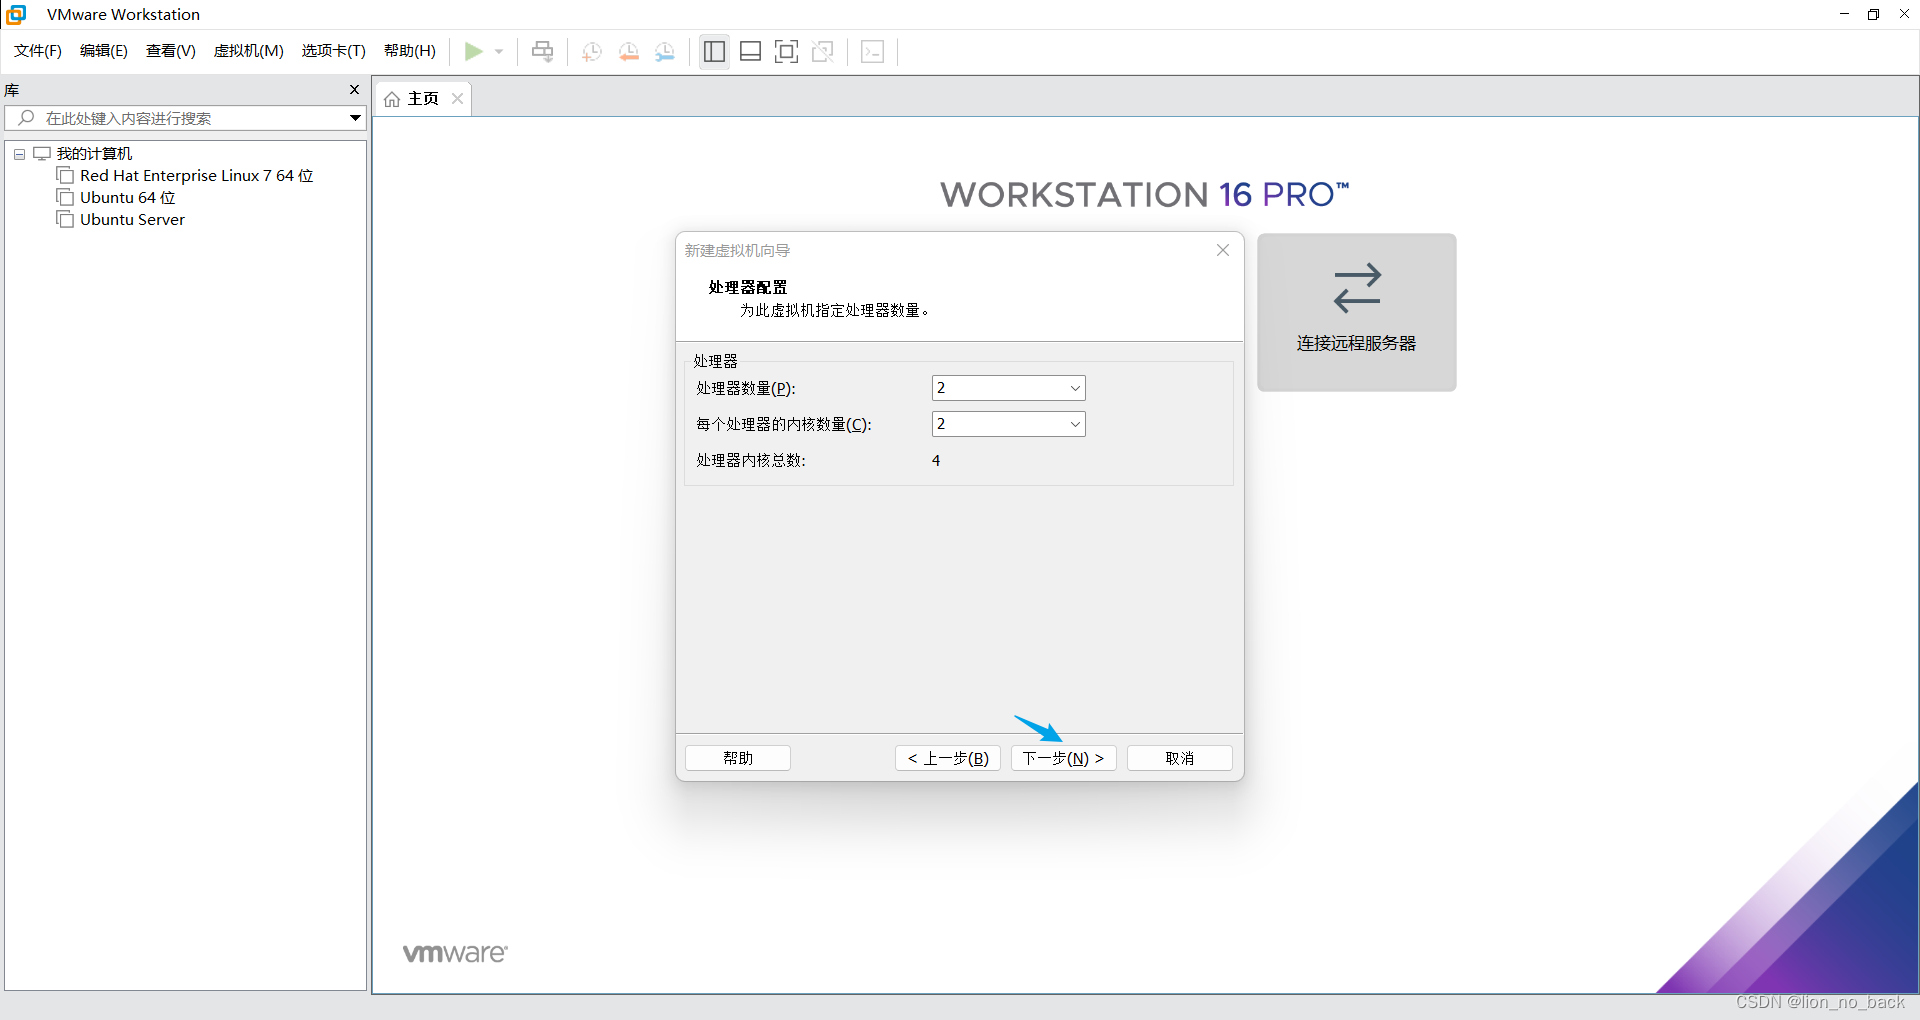This screenshot has width=1920, height=1020.
Task: Close the 主页 tab
Action: pyautogui.click(x=457, y=98)
